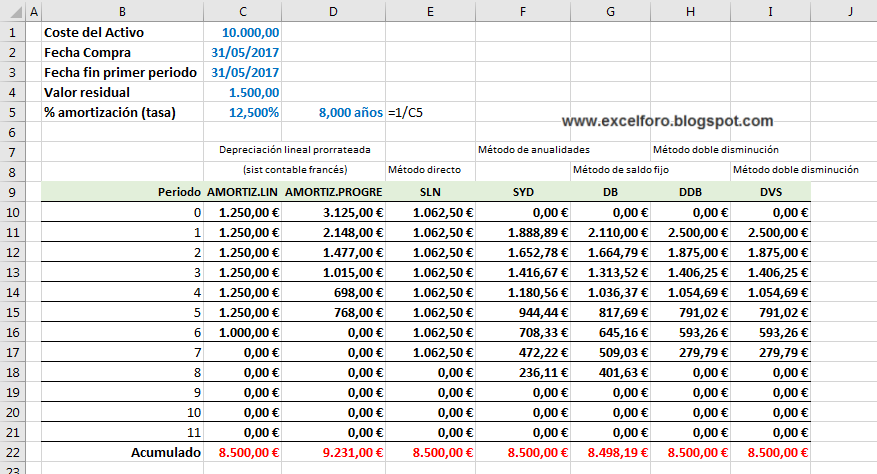Click the AMORTIZ.LIN column heading cell
877x474 pixels.
point(243,193)
